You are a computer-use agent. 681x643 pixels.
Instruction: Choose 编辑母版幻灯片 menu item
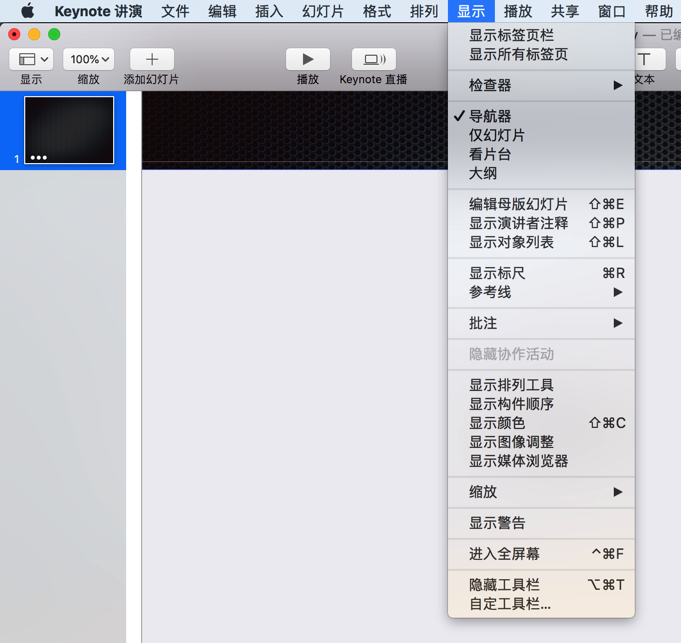click(x=541, y=204)
